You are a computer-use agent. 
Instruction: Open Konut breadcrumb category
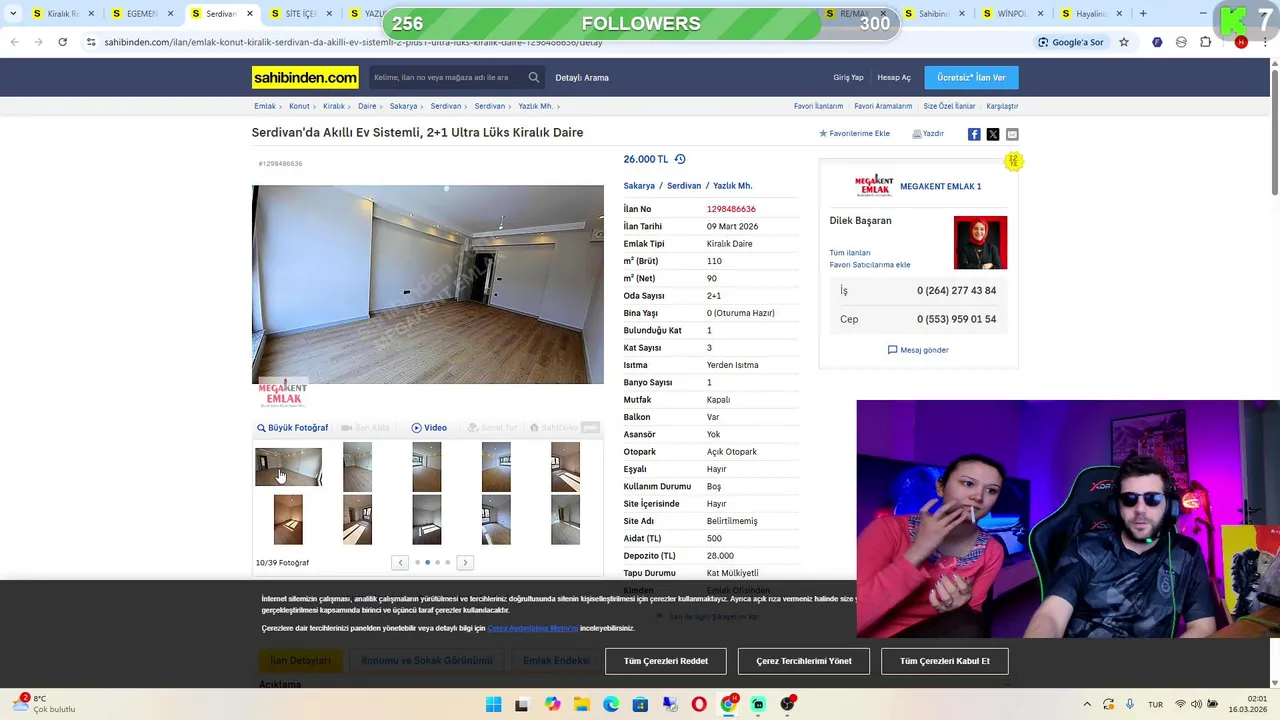coord(299,106)
